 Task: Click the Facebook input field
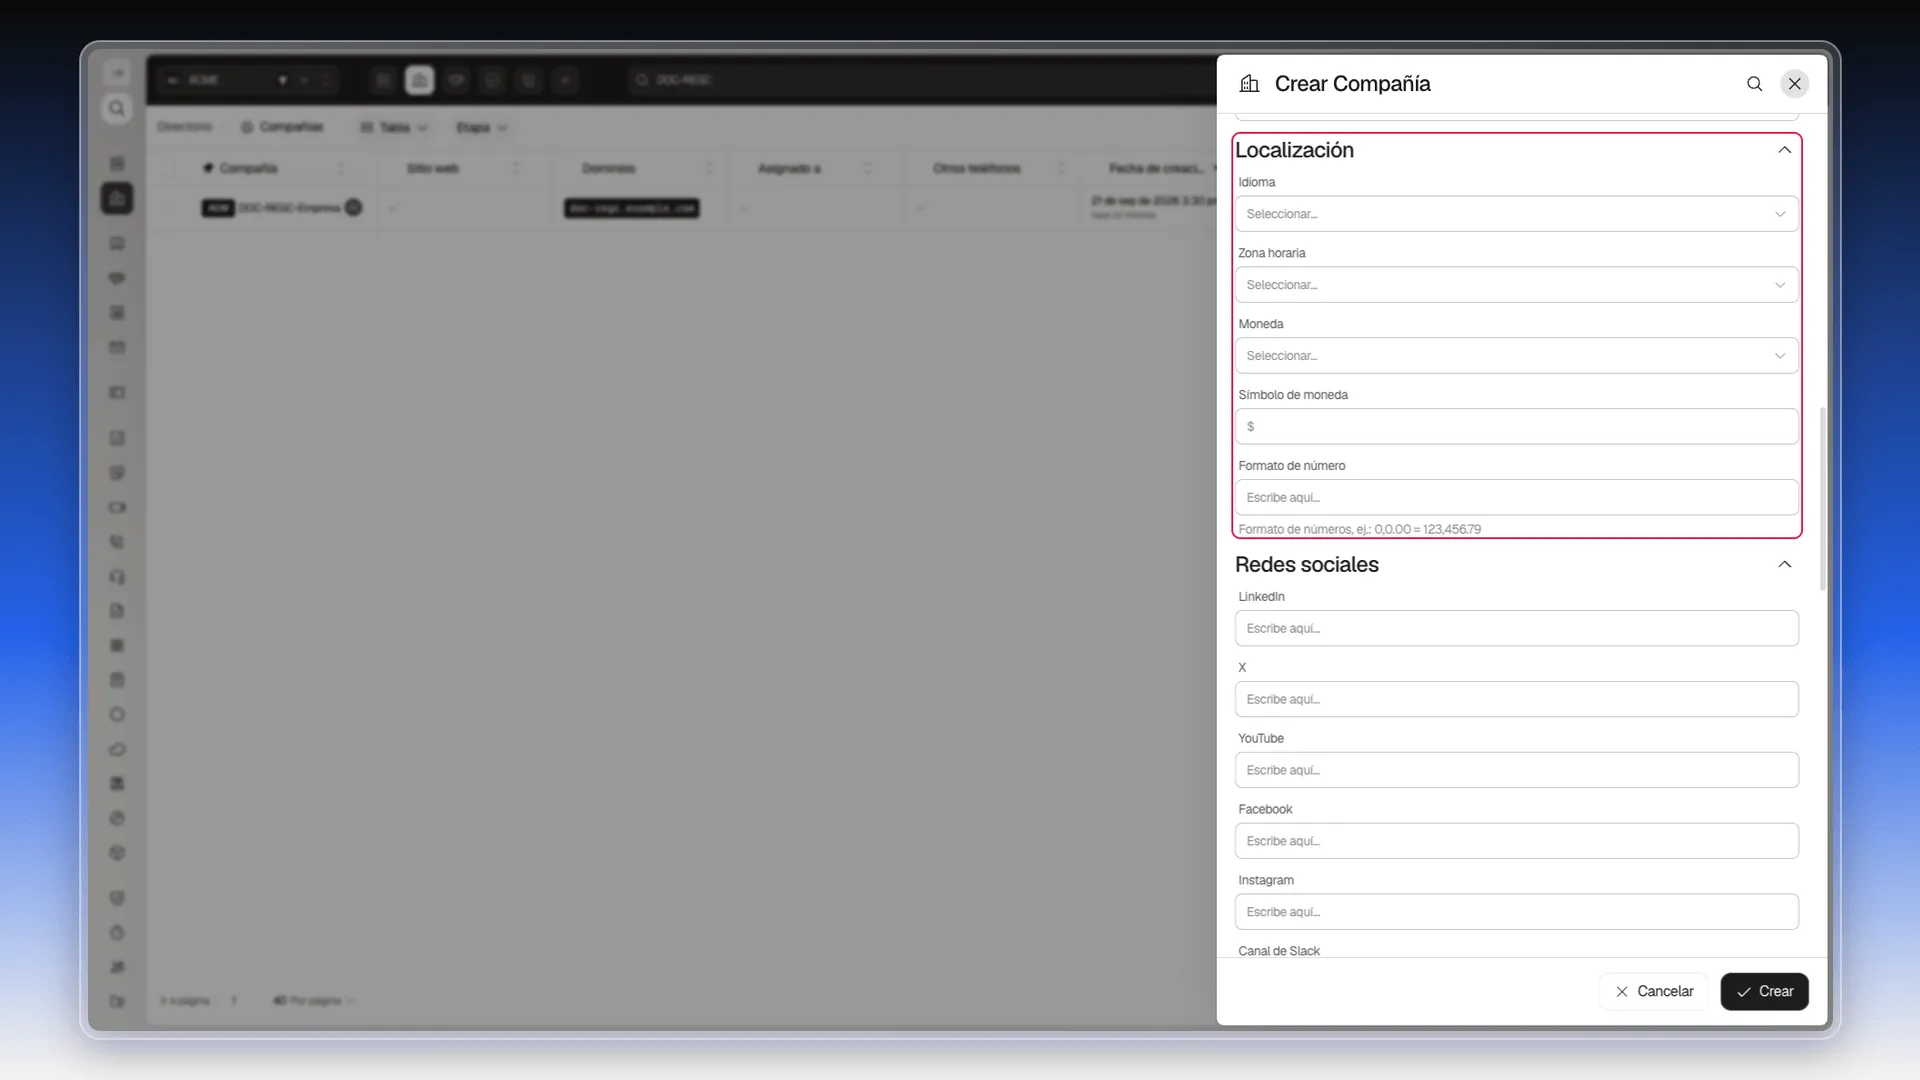pyautogui.click(x=1516, y=842)
